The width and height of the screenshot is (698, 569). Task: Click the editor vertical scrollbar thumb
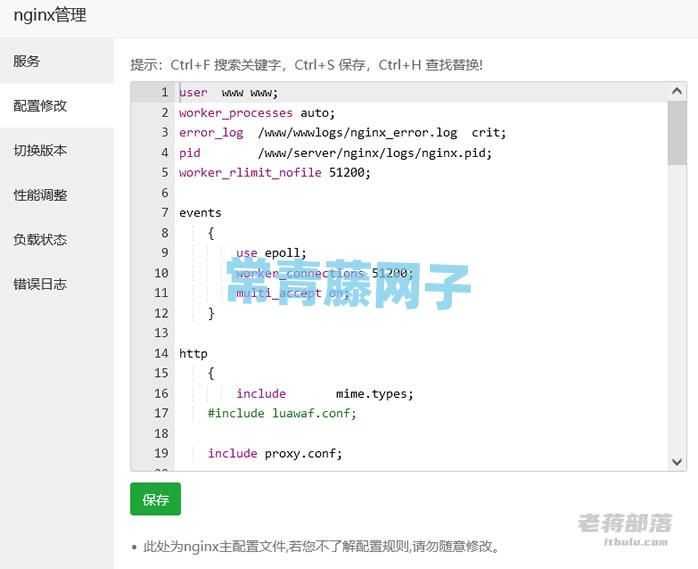(677, 133)
